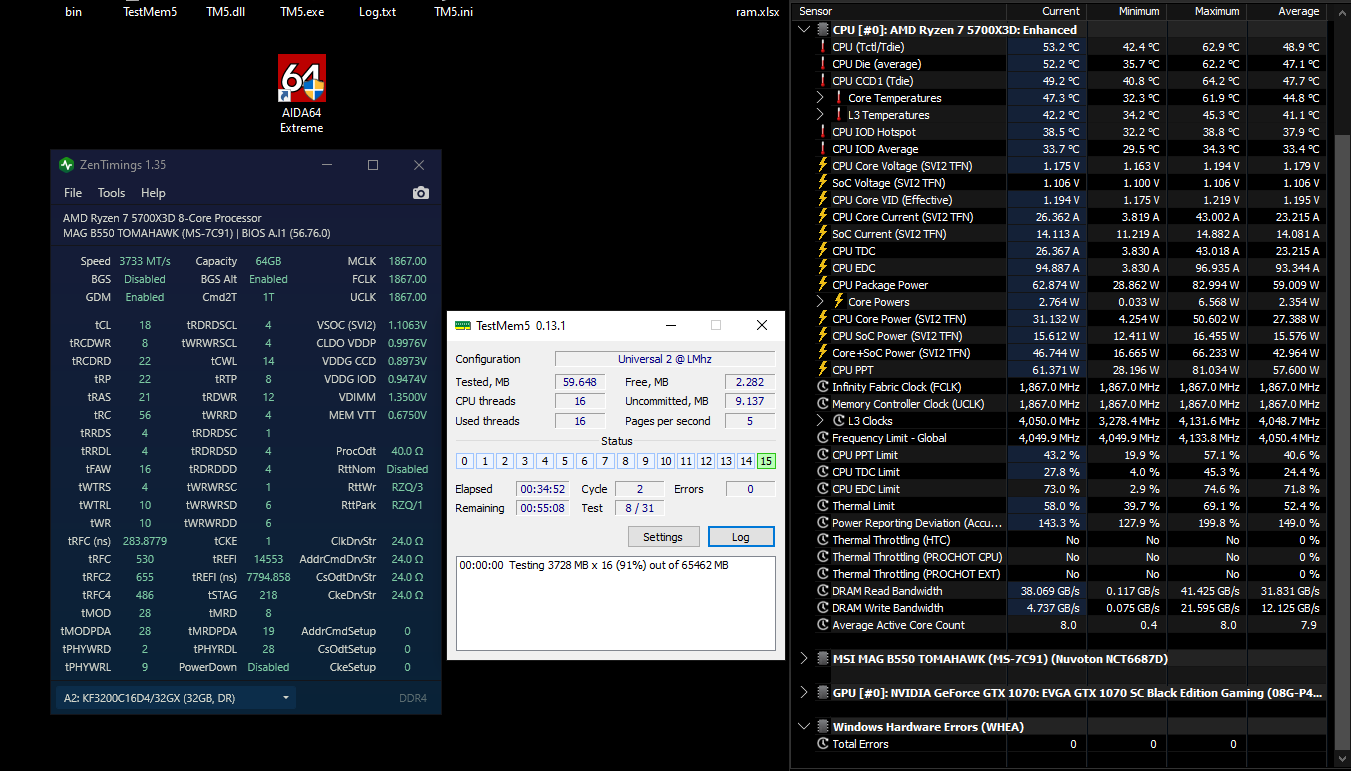Image resolution: width=1351 pixels, height=771 pixels.
Task: Expand the Core Powers row
Action: point(821,302)
